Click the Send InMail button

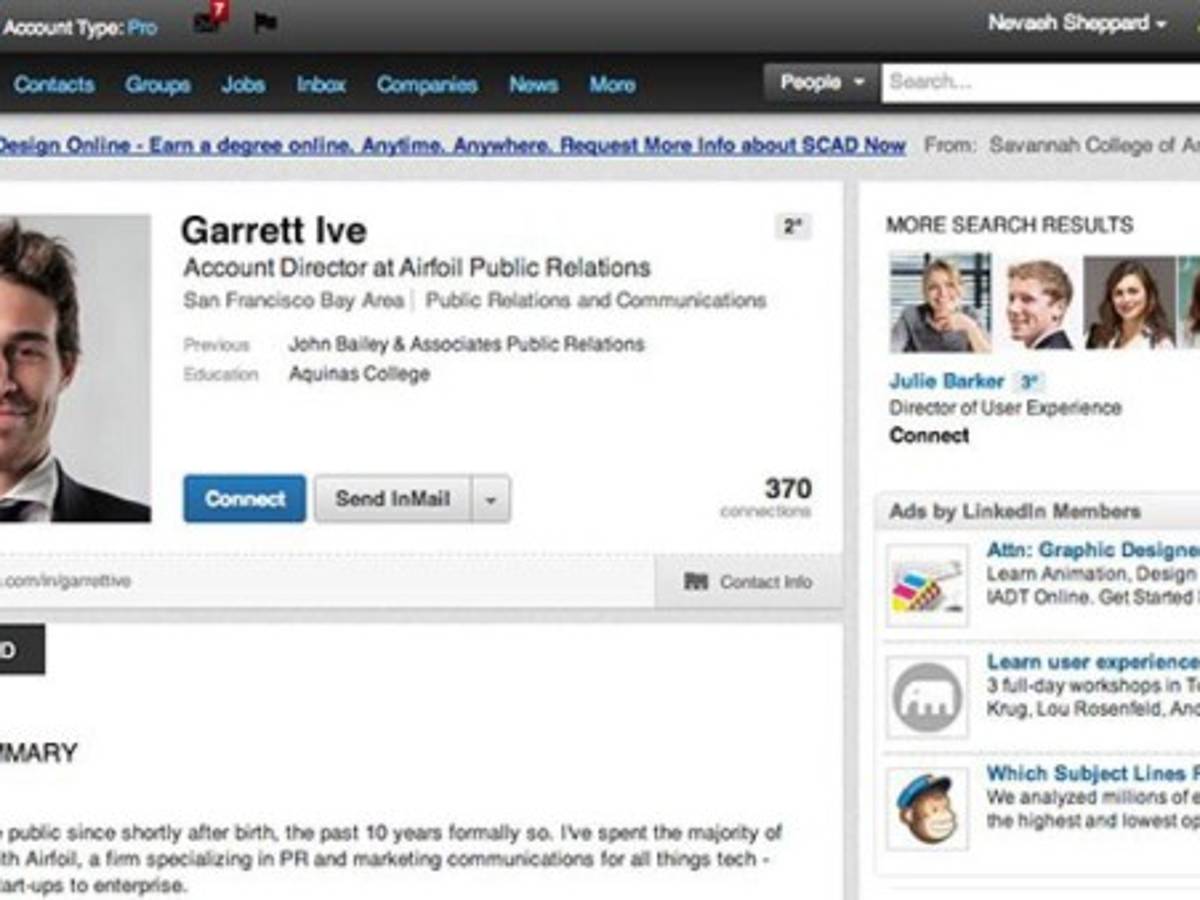tap(393, 499)
